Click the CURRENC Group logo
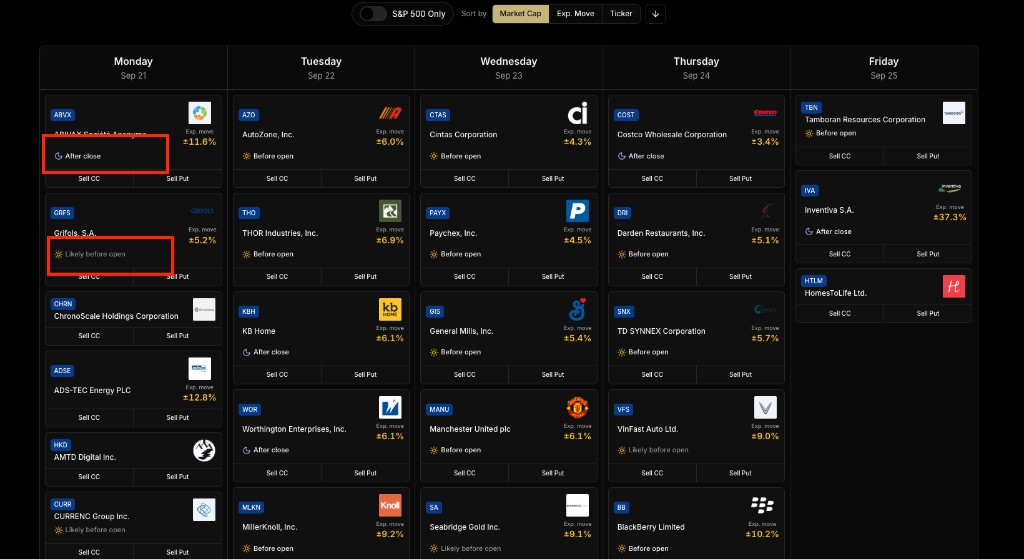1024x559 pixels. coord(204,509)
